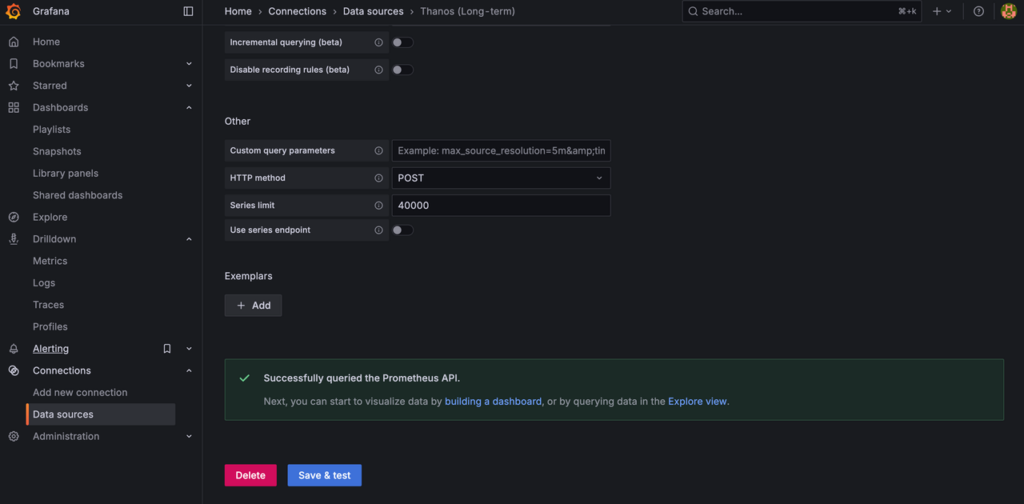Screen dimensions: 1024x504
Task: Open info tooltip for Custom query parameters
Action: coord(378,151)
